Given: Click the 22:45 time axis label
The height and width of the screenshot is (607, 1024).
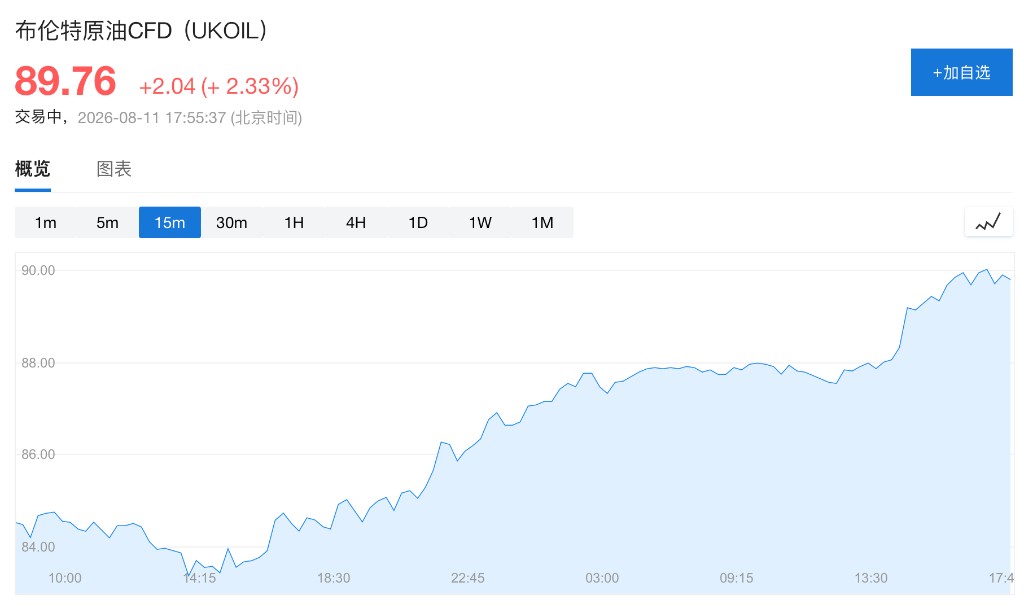Looking at the screenshot, I should coord(468,578).
